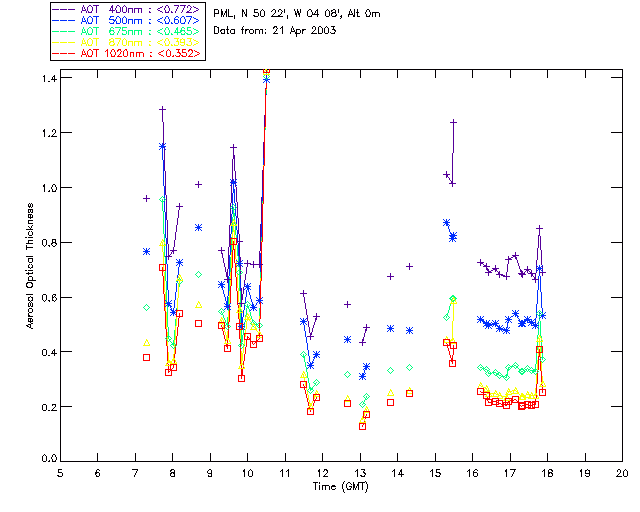
Task: Click the AOT 400nm legend entry
Action: tap(127, 9)
